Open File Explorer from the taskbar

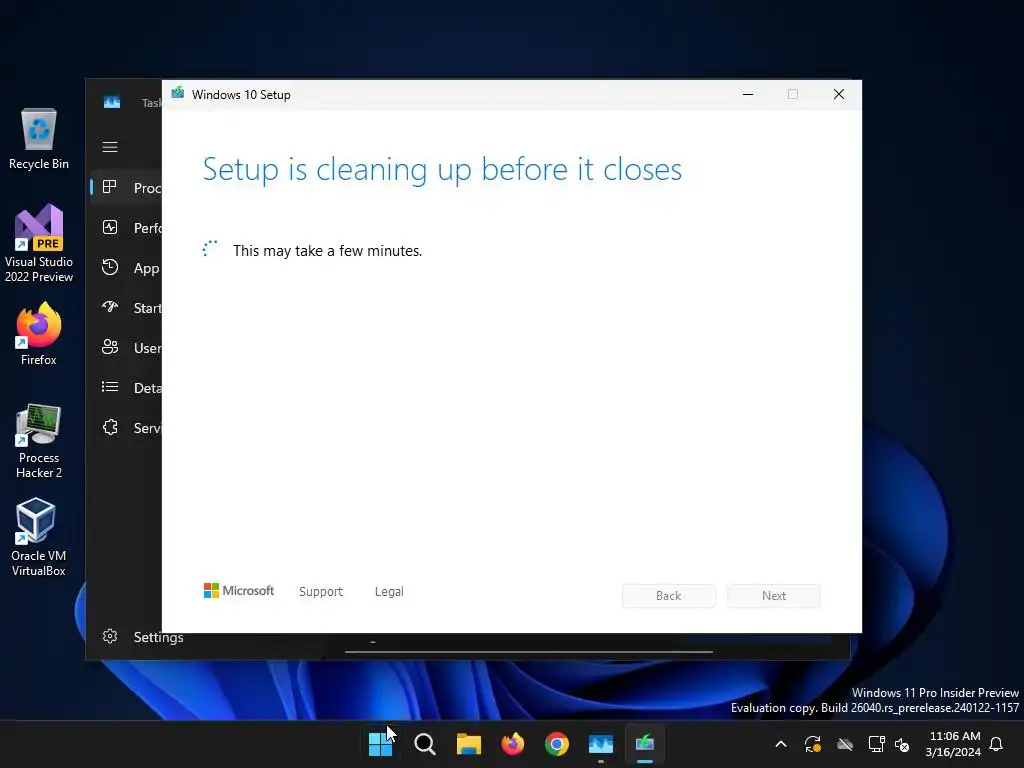468,744
